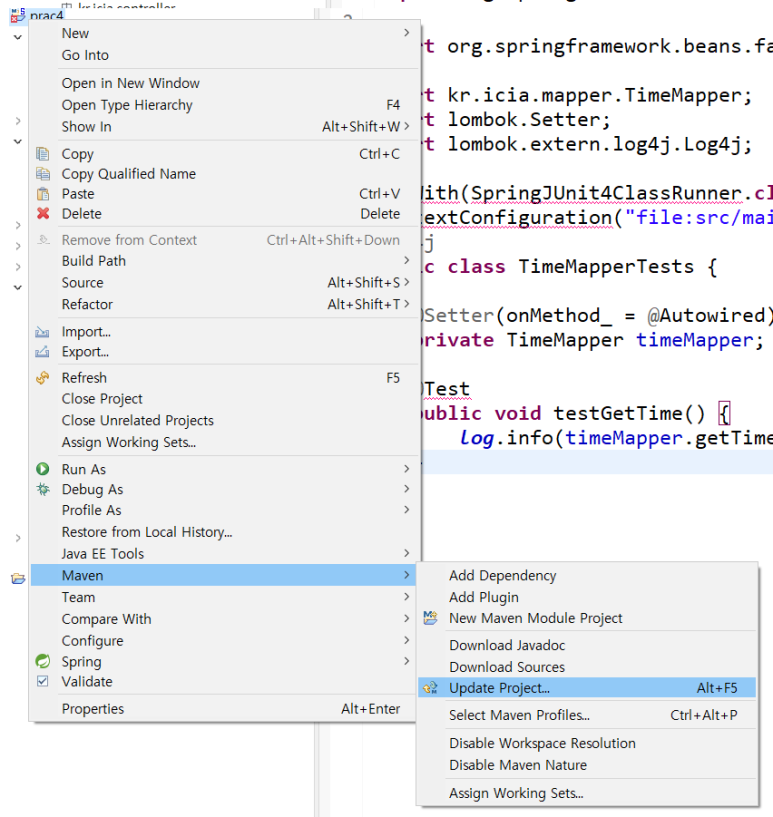773x817 pixels.
Task: Select Add Plugin in Maven submenu
Action: pos(587,597)
